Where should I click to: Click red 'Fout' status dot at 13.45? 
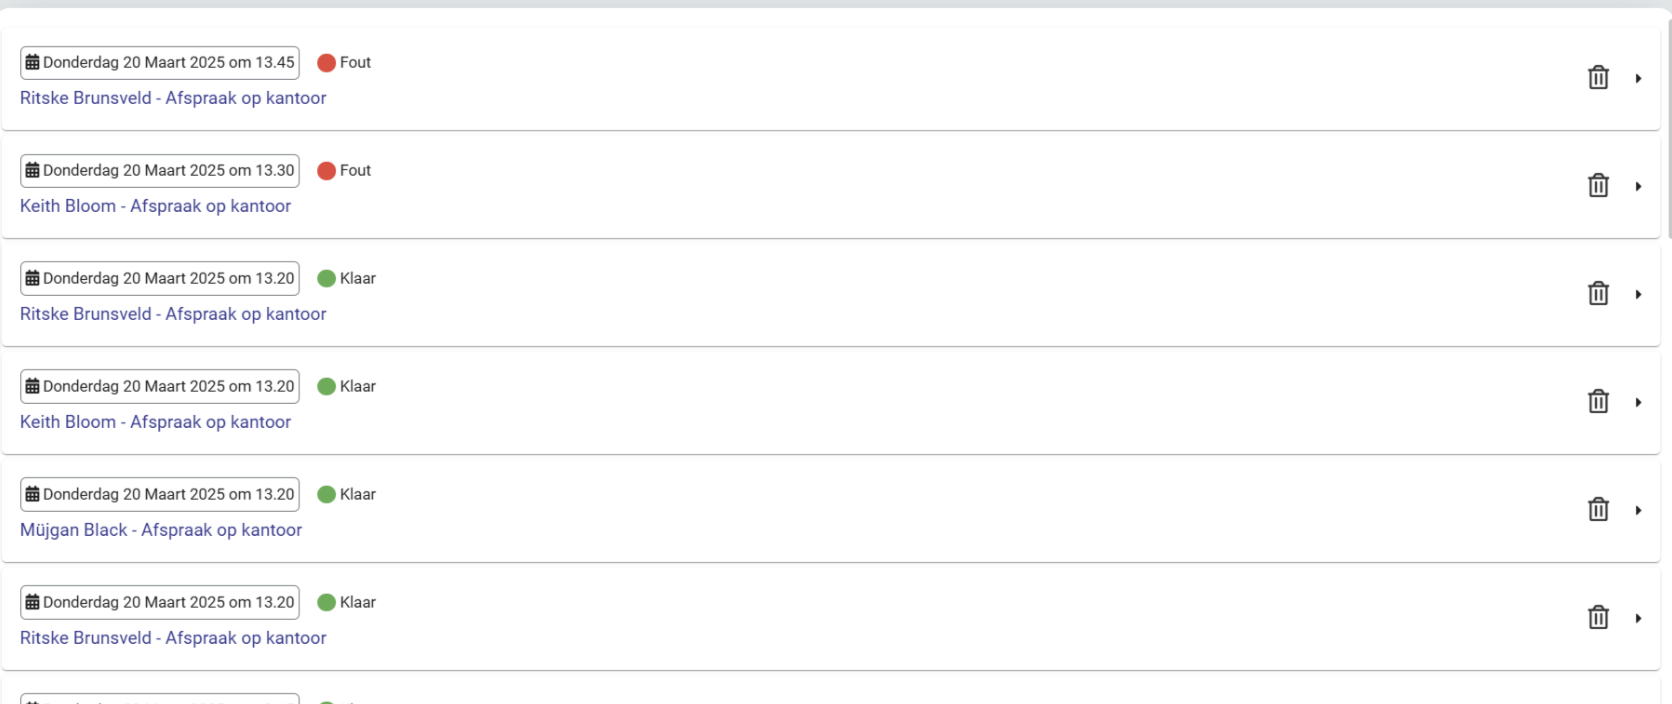click(x=326, y=63)
